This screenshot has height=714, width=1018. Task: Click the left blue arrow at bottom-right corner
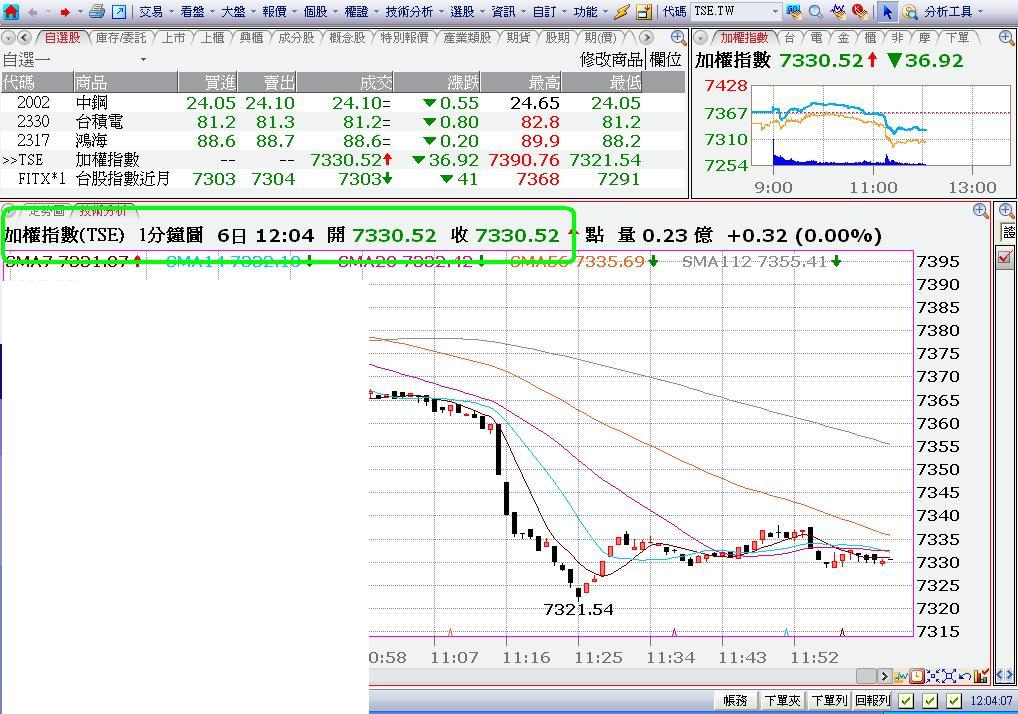coord(1000,676)
